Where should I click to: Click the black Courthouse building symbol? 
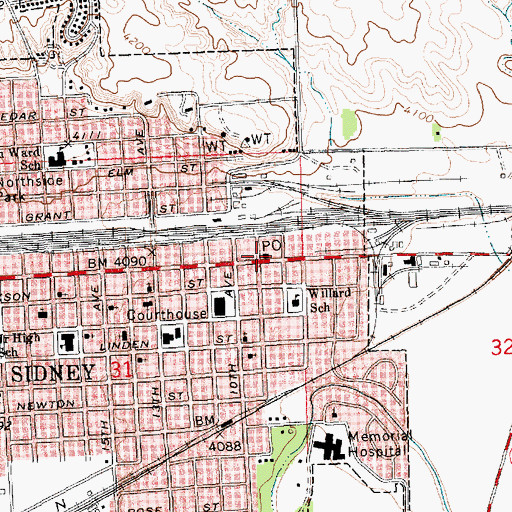click(x=220, y=307)
